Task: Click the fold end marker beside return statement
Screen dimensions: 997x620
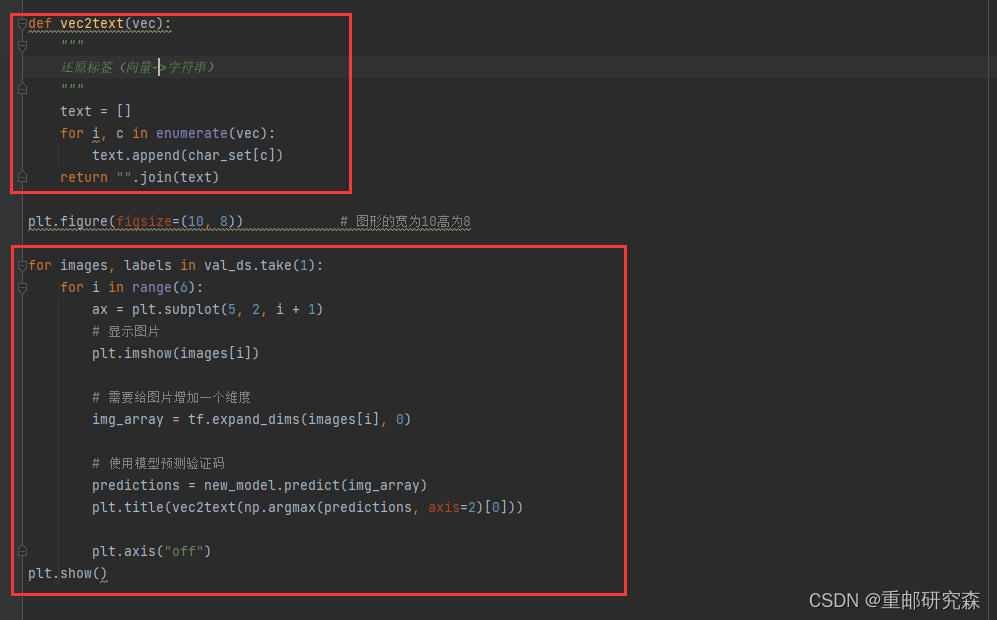Action: pos(22,177)
